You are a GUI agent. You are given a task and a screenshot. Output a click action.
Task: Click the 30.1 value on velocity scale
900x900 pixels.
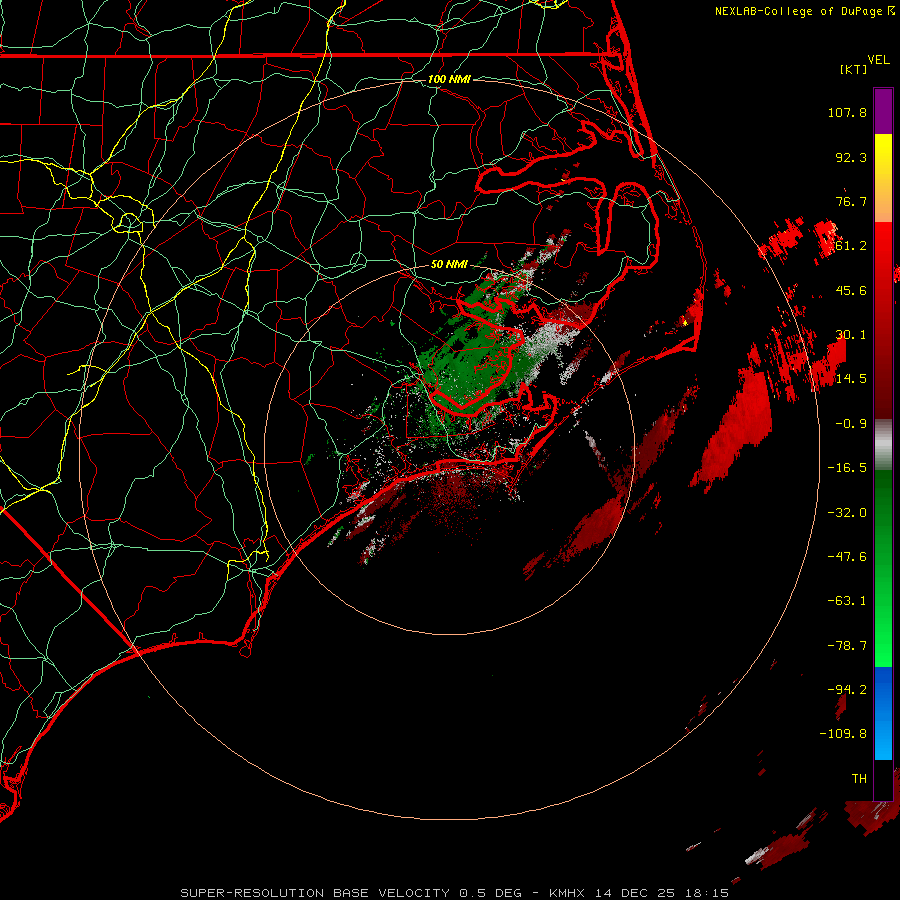[x=851, y=335]
